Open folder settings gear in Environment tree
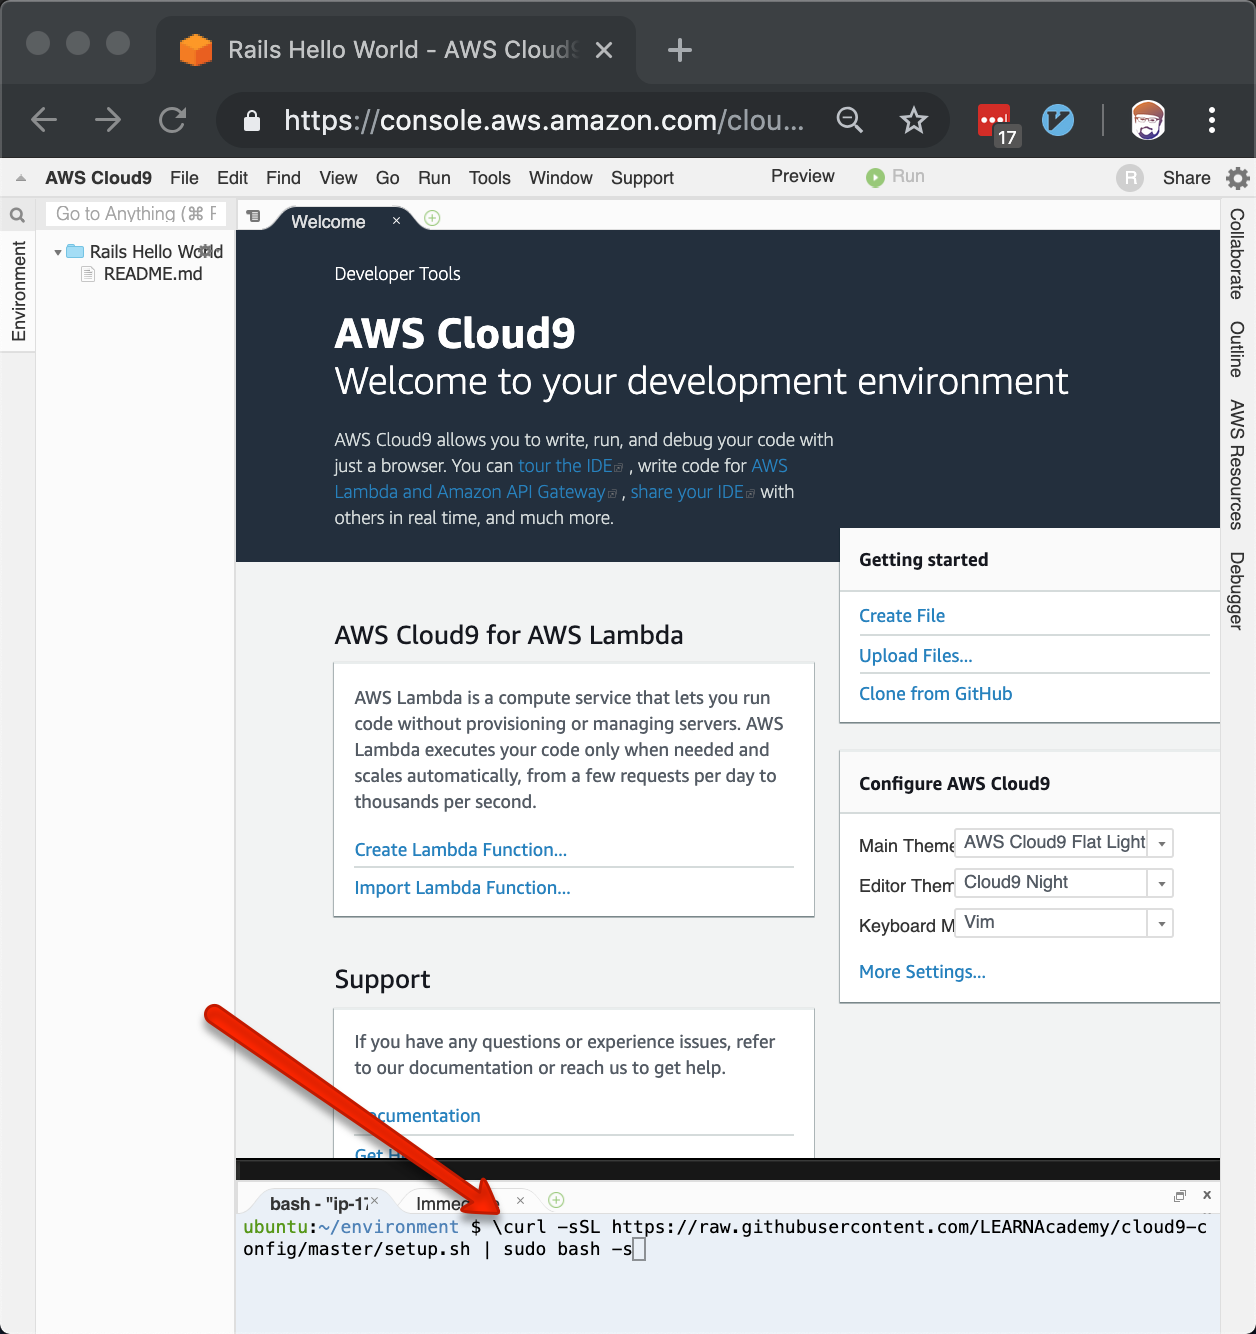The image size is (1256, 1334). pos(208,250)
